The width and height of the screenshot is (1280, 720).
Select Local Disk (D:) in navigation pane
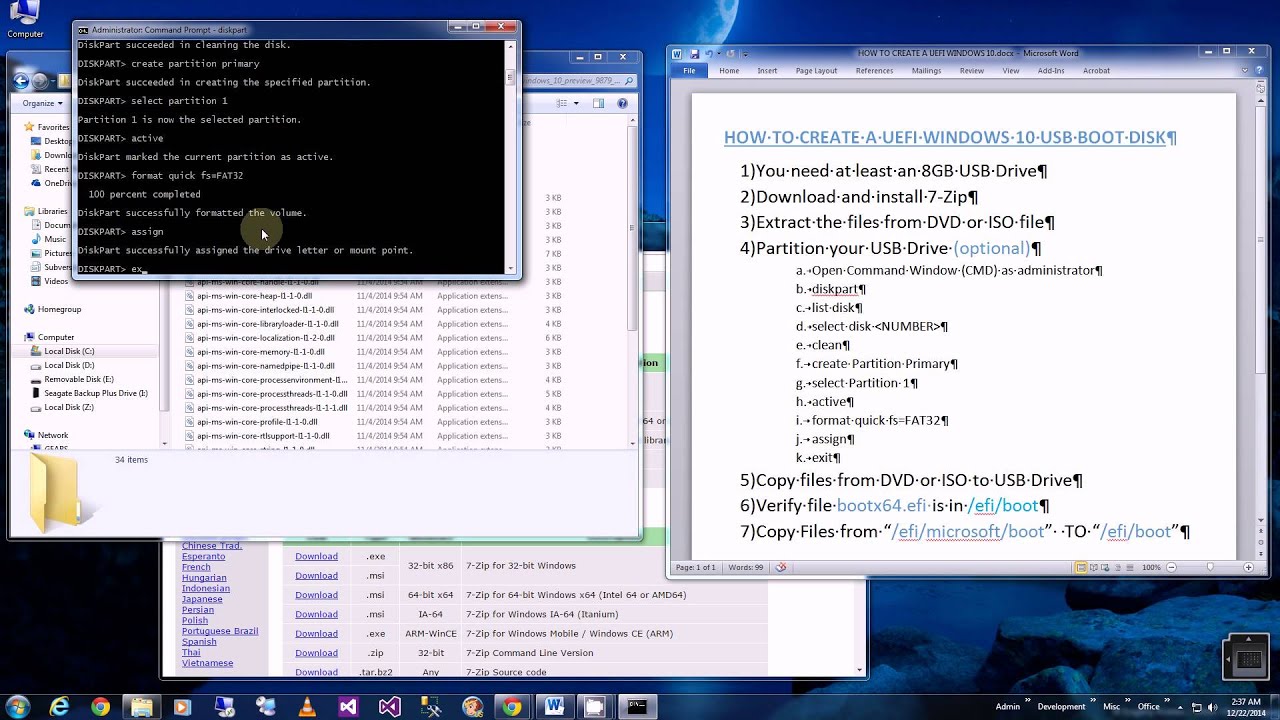click(x=69, y=365)
